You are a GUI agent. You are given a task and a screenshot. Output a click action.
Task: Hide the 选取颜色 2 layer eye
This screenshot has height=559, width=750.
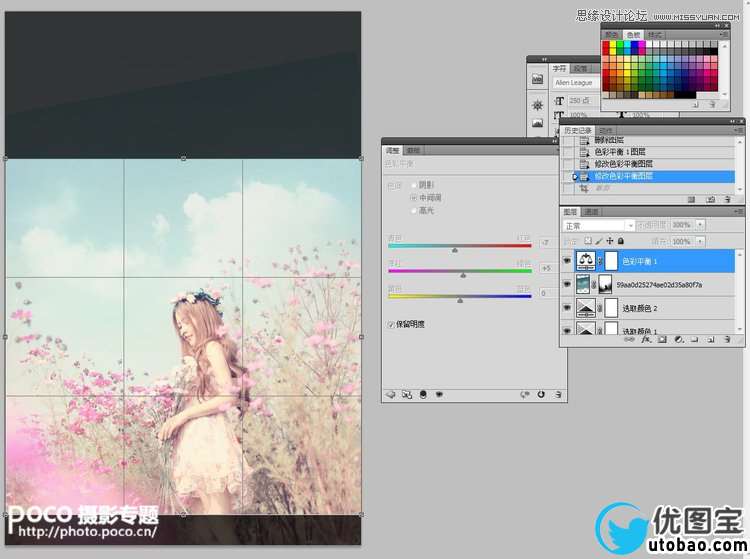[x=567, y=307]
